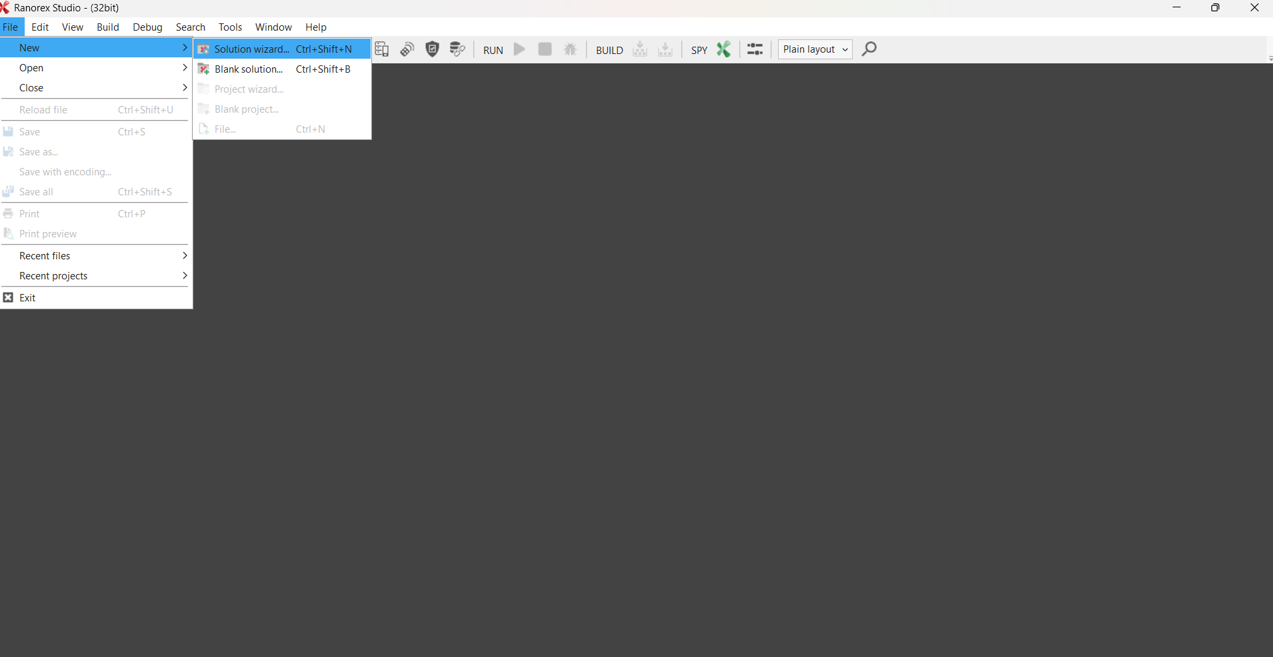Screen dimensions: 1273x657
Task: Select New in the File menu
Action: coord(96,48)
